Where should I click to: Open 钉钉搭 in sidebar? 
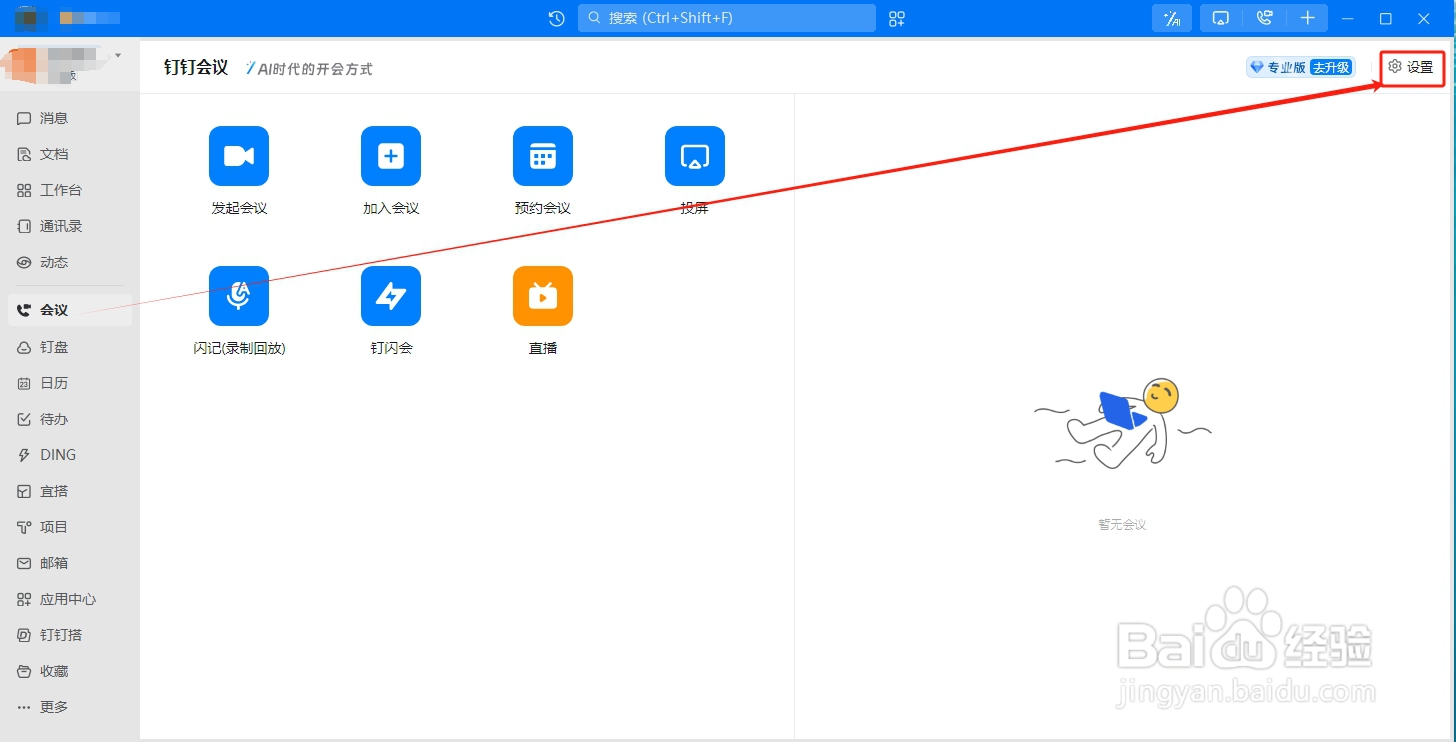point(70,635)
